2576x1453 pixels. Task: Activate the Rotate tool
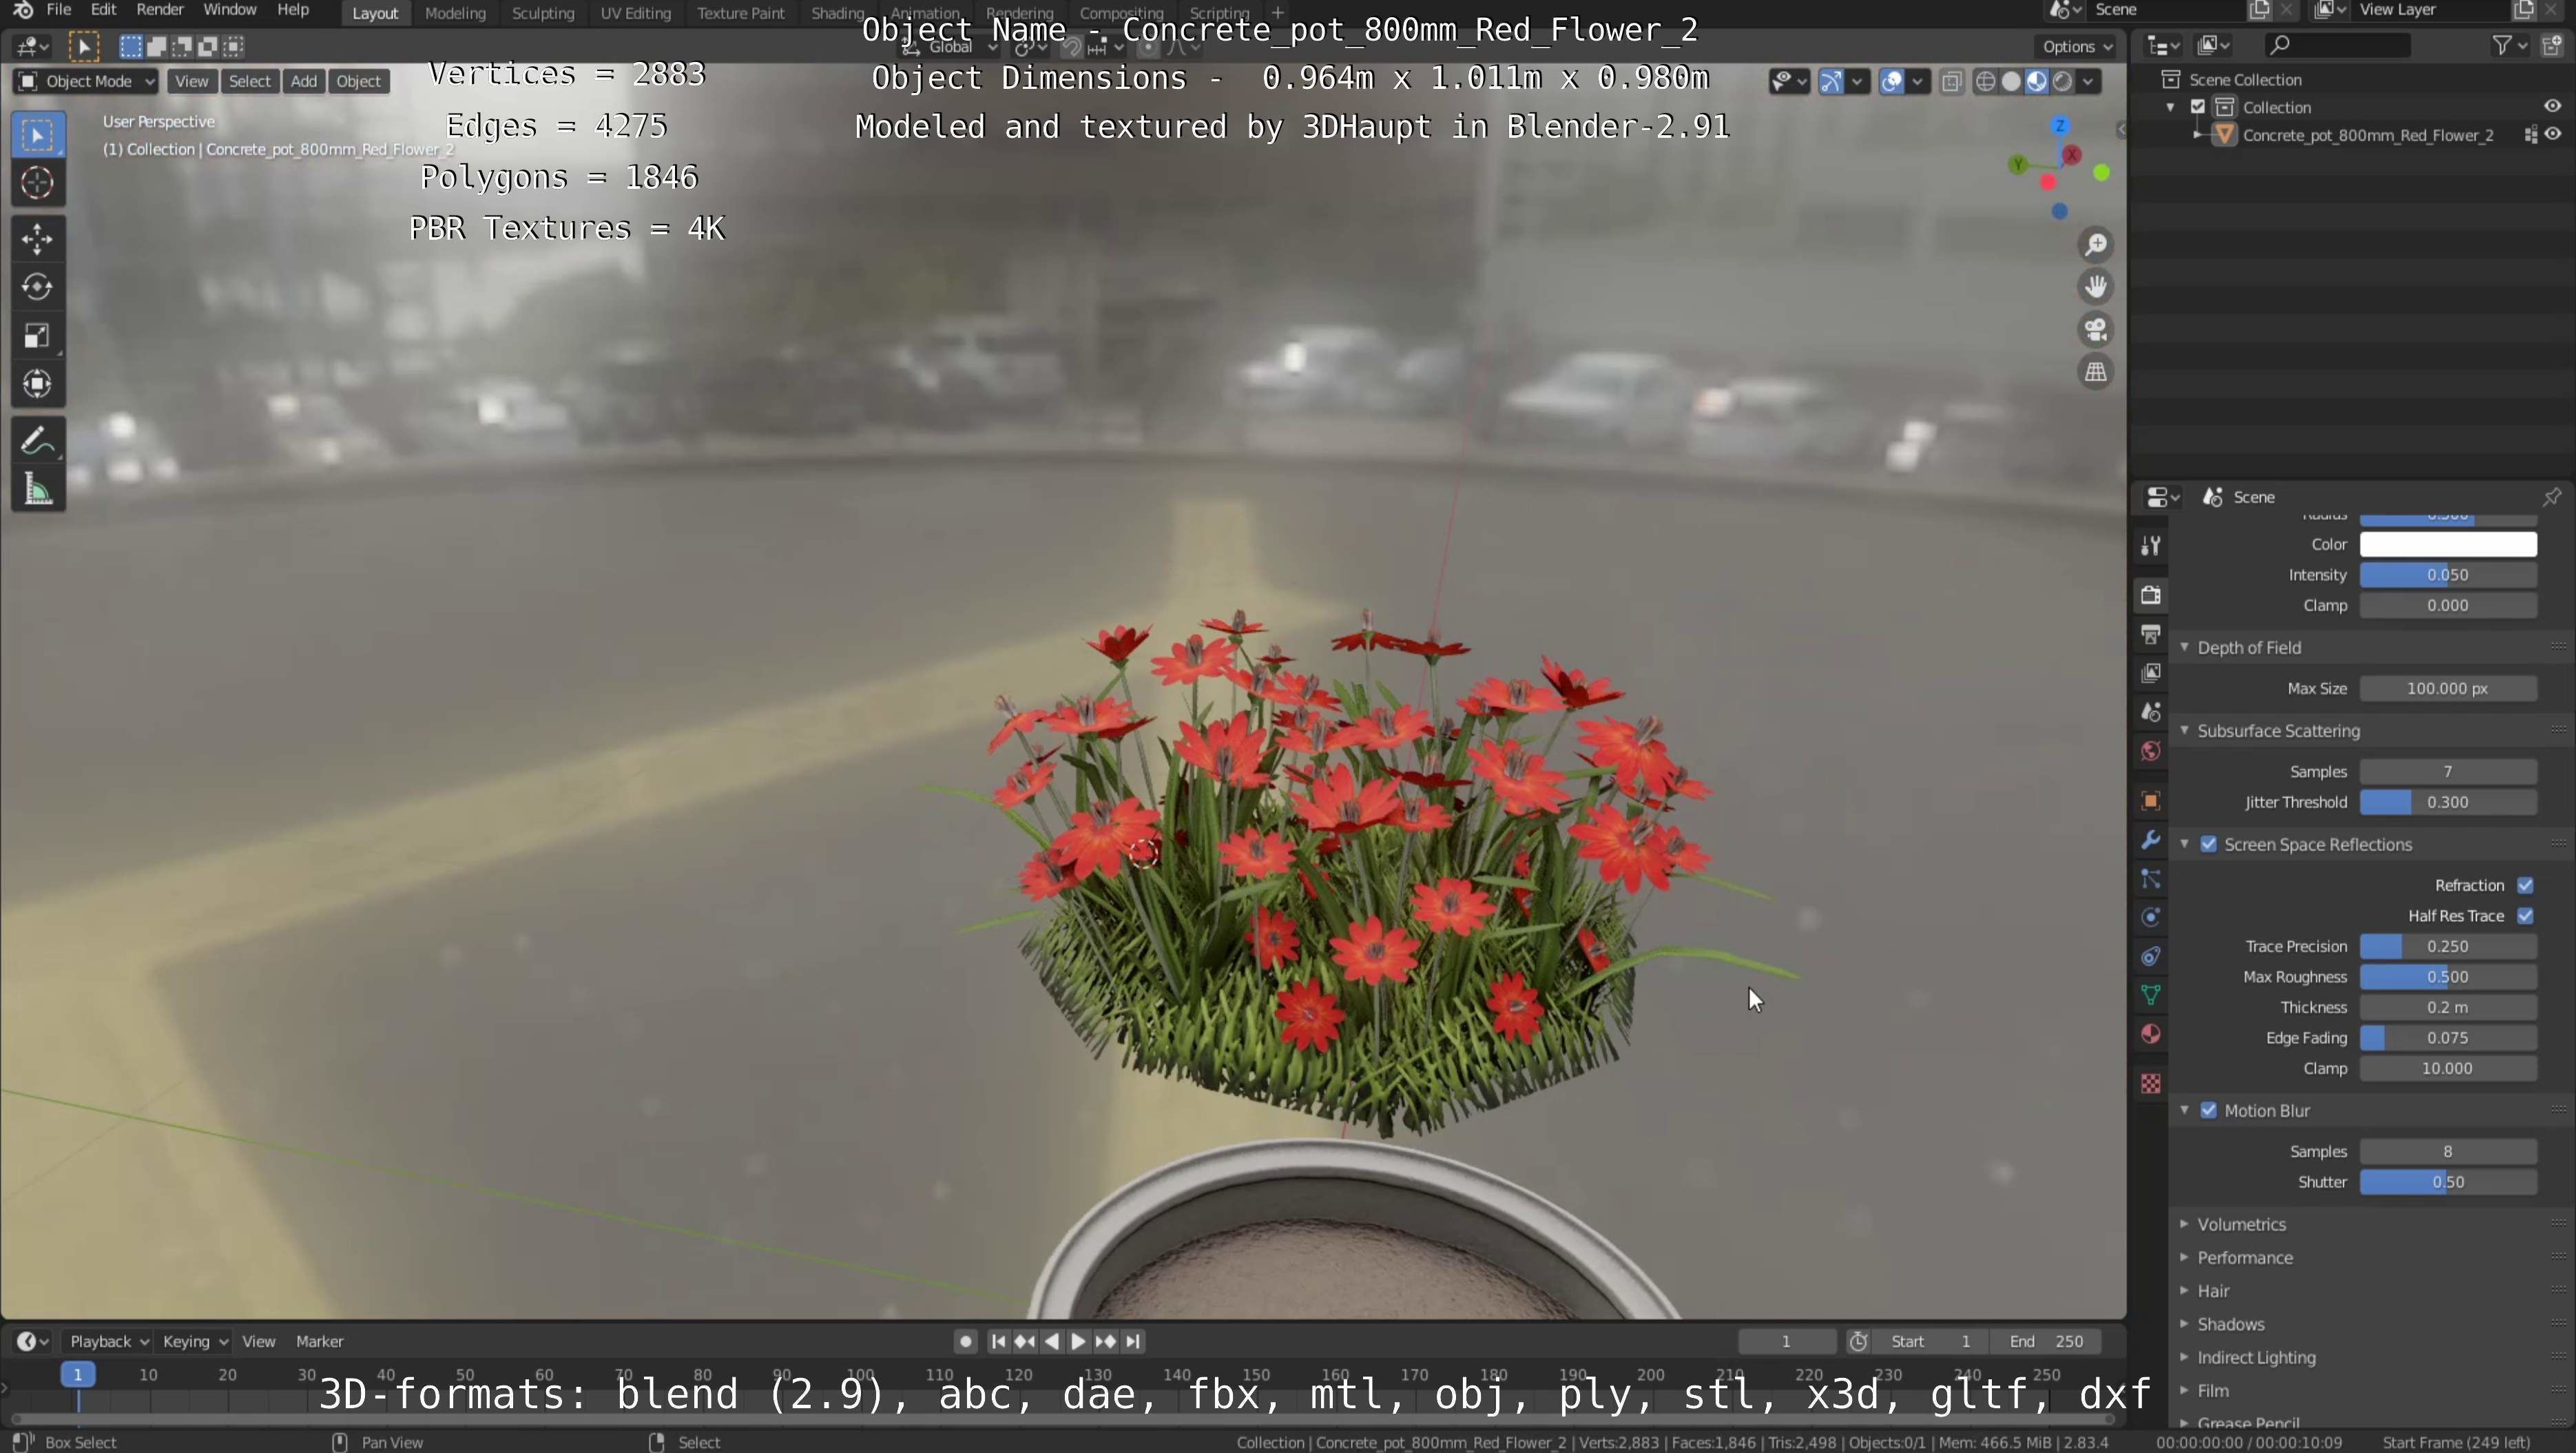[38, 287]
